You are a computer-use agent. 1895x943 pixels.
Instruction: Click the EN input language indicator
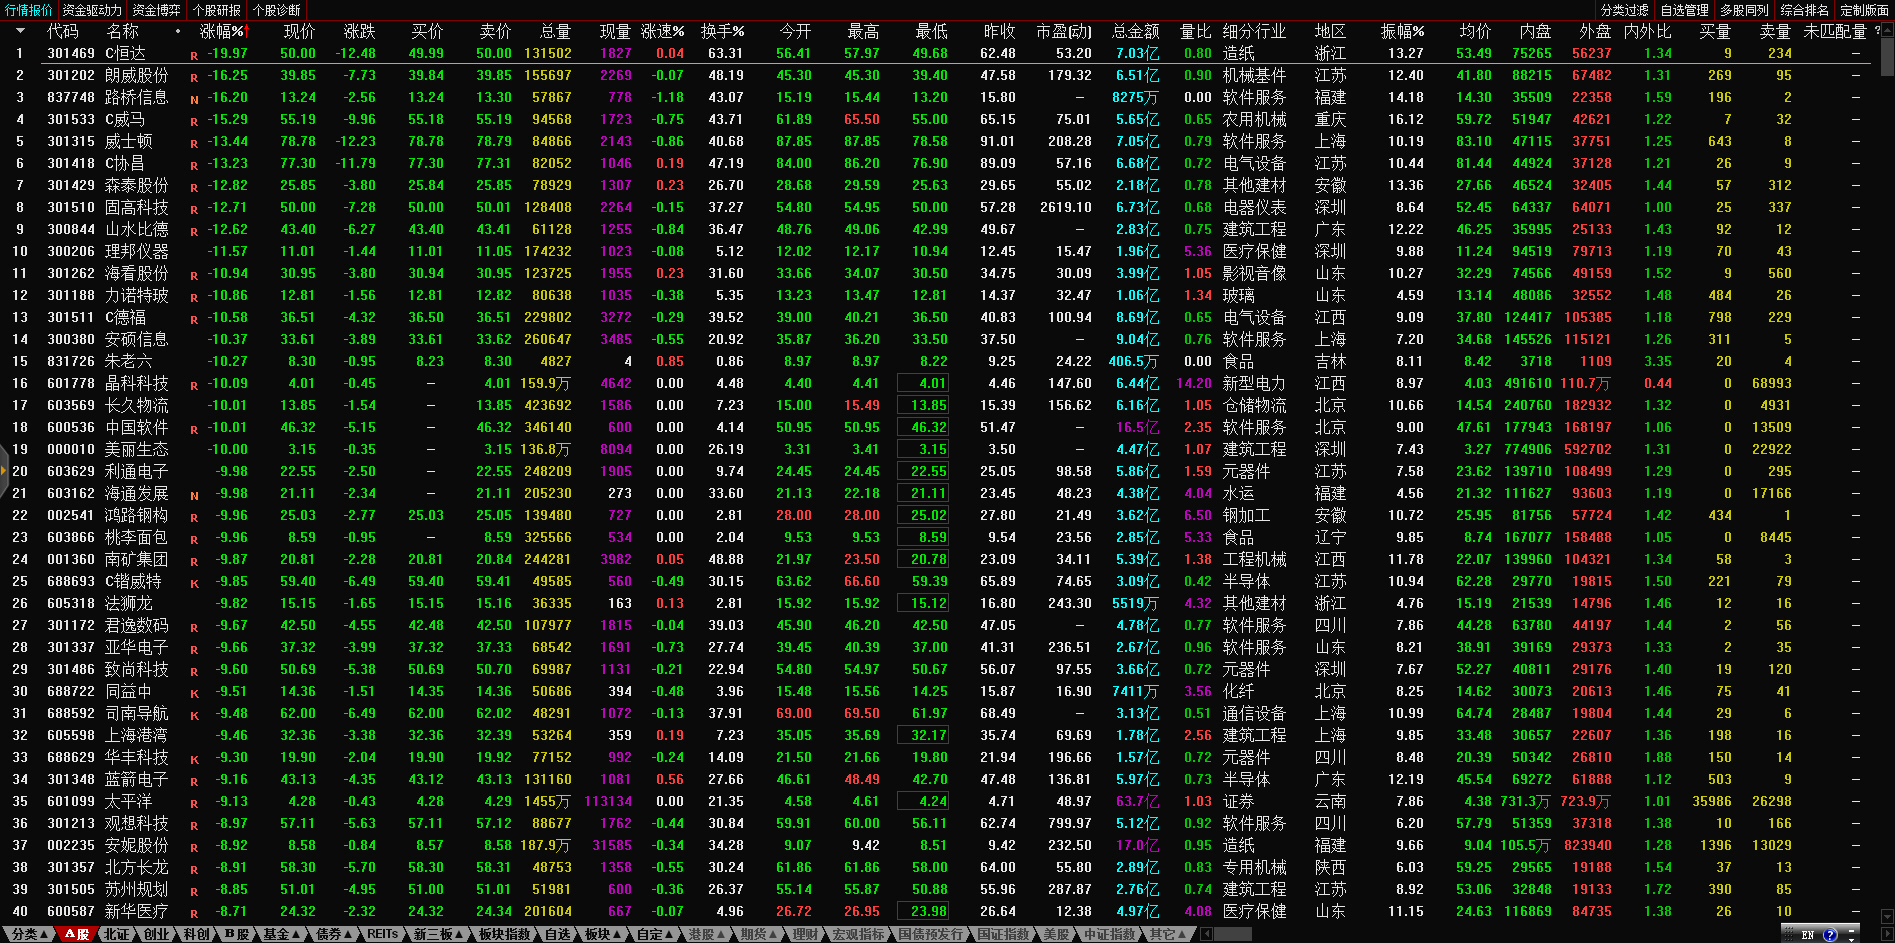1807,935
